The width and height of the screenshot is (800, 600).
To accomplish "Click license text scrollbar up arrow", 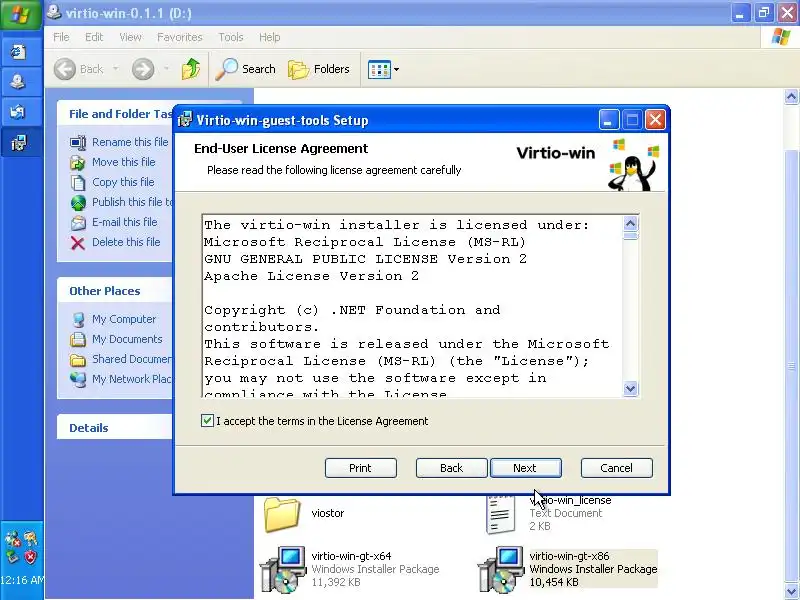I will click(x=631, y=223).
